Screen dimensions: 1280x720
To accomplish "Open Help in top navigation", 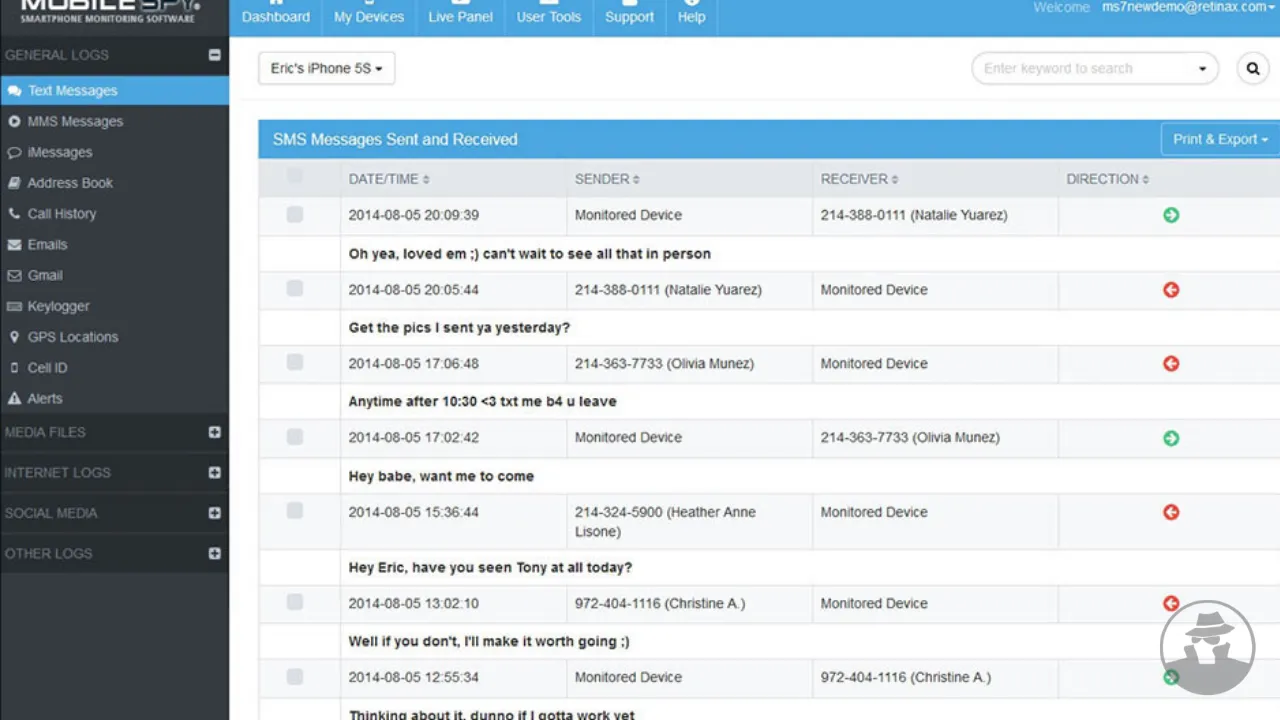I will coord(691,17).
